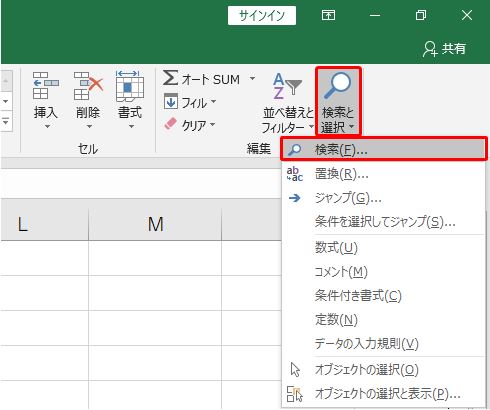Expand the 書式 dropdown arrow
Image resolution: width=490 pixels, height=410 pixels.
(x=131, y=127)
